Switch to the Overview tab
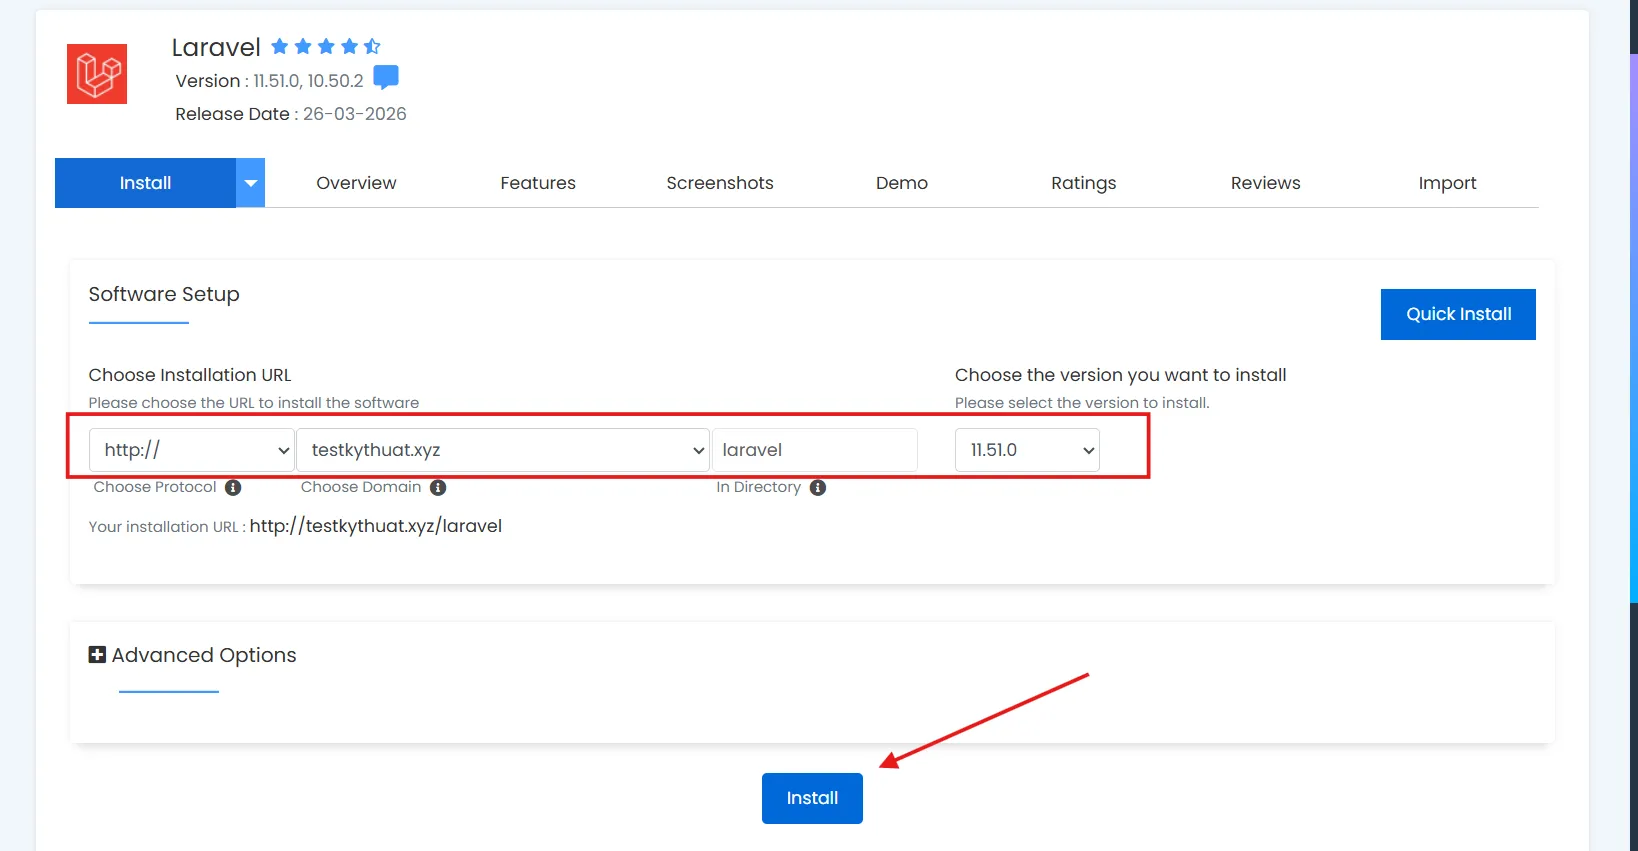The height and width of the screenshot is (851, 1638). point(356,183)
